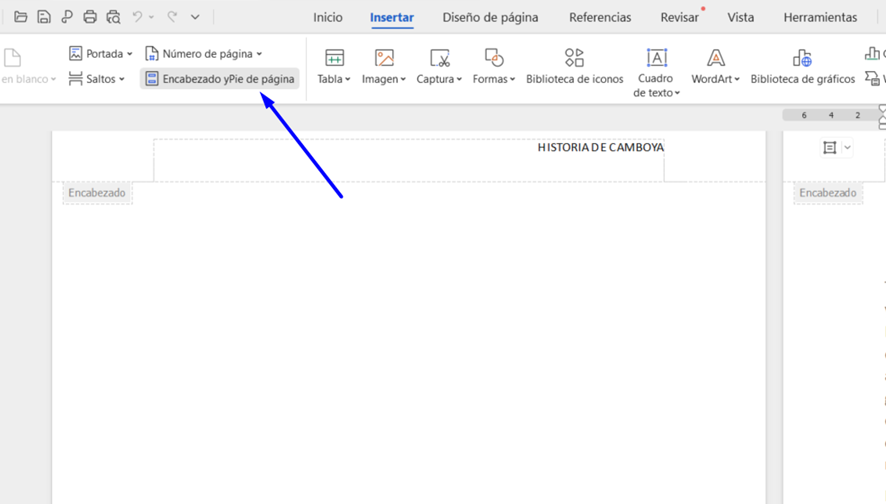Image resolution: width=886 pixels, height=504 pixels.
Task: Click Encabezado y Pie de página button
Action: pyautogui.click(x=220, y=79)
